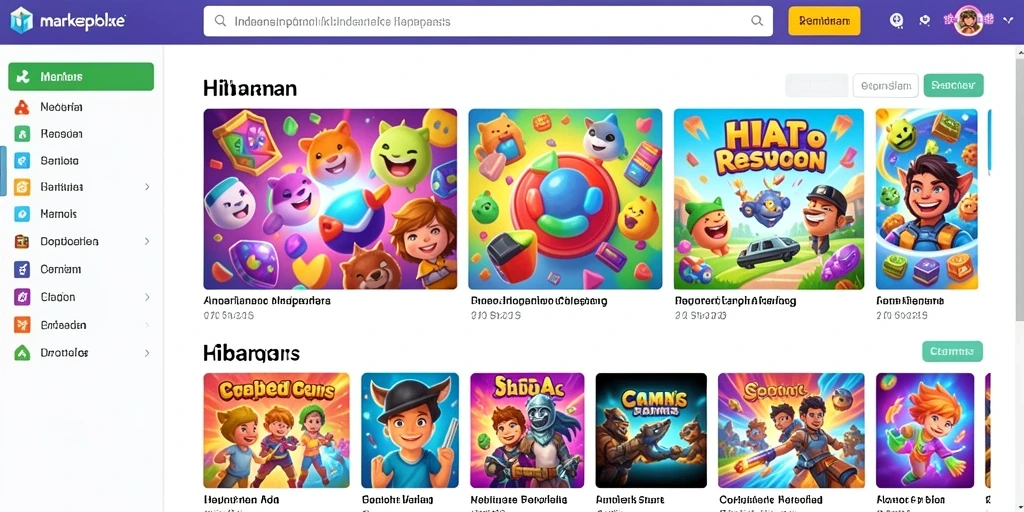
Task: Click the orange Bartiries sidebar icon
Action: click(x=22, y=187)
